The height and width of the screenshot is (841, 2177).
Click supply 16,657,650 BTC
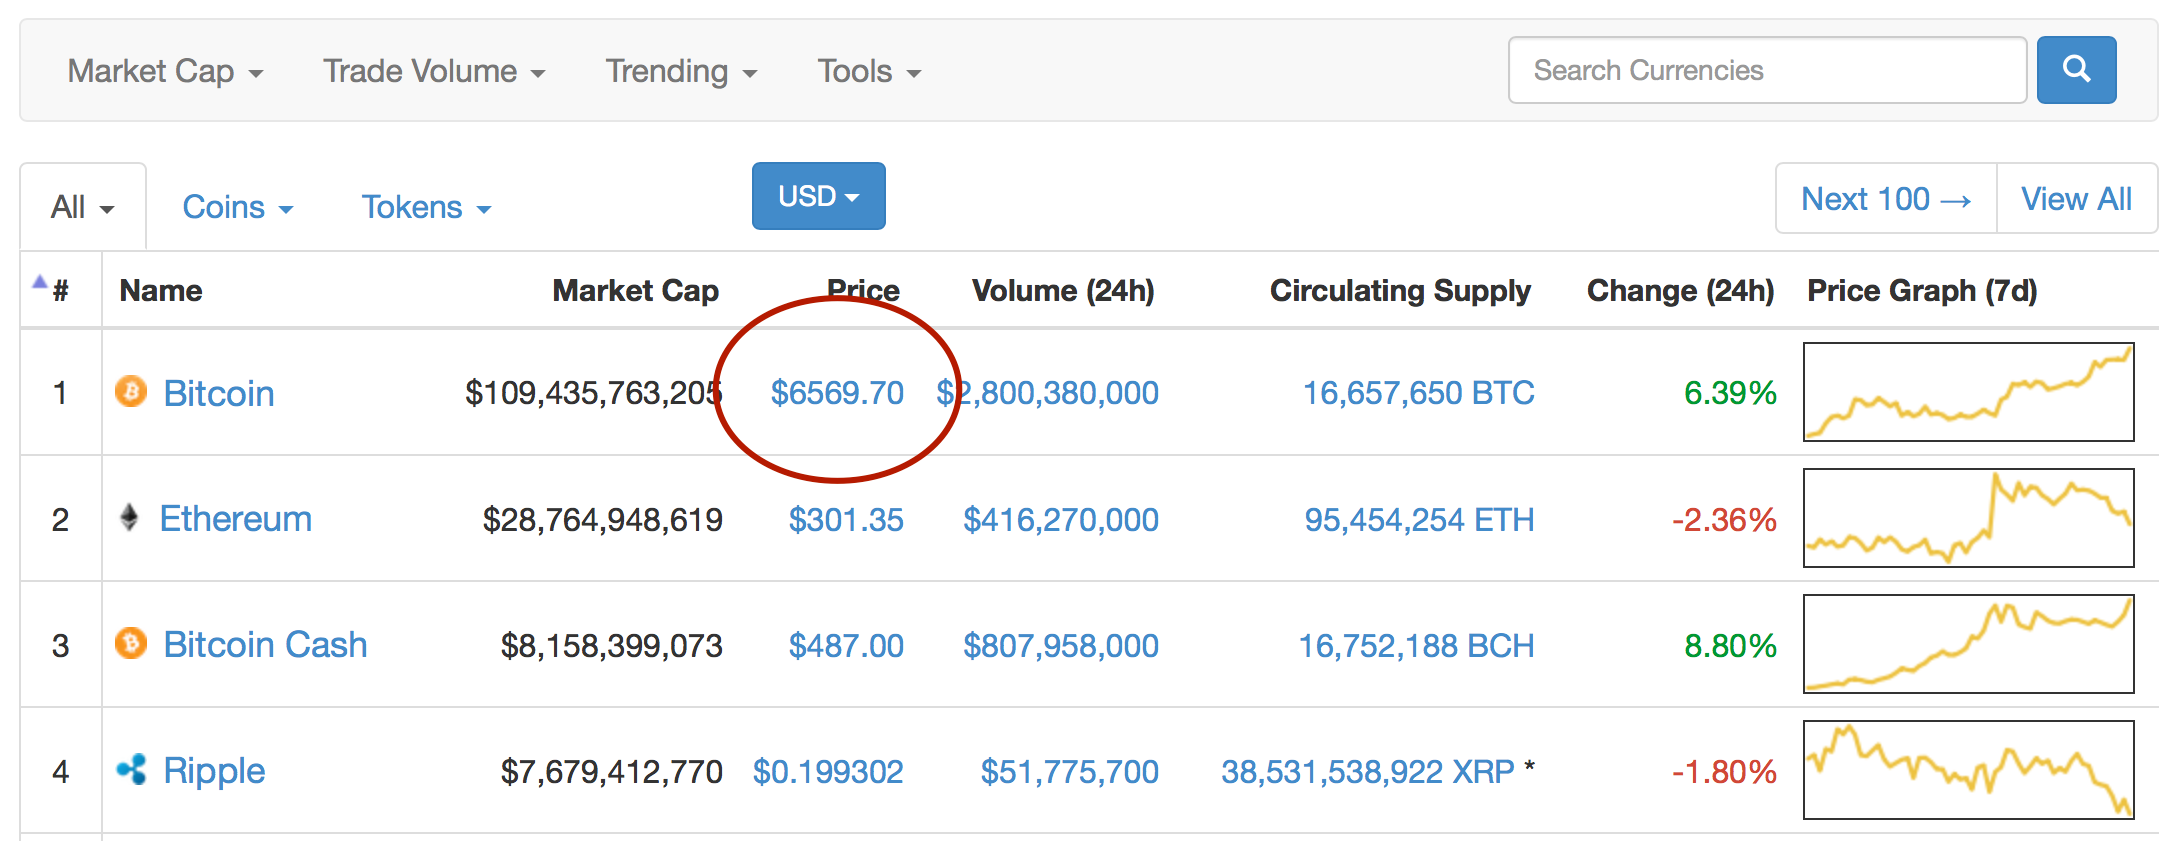[1419, 393]
